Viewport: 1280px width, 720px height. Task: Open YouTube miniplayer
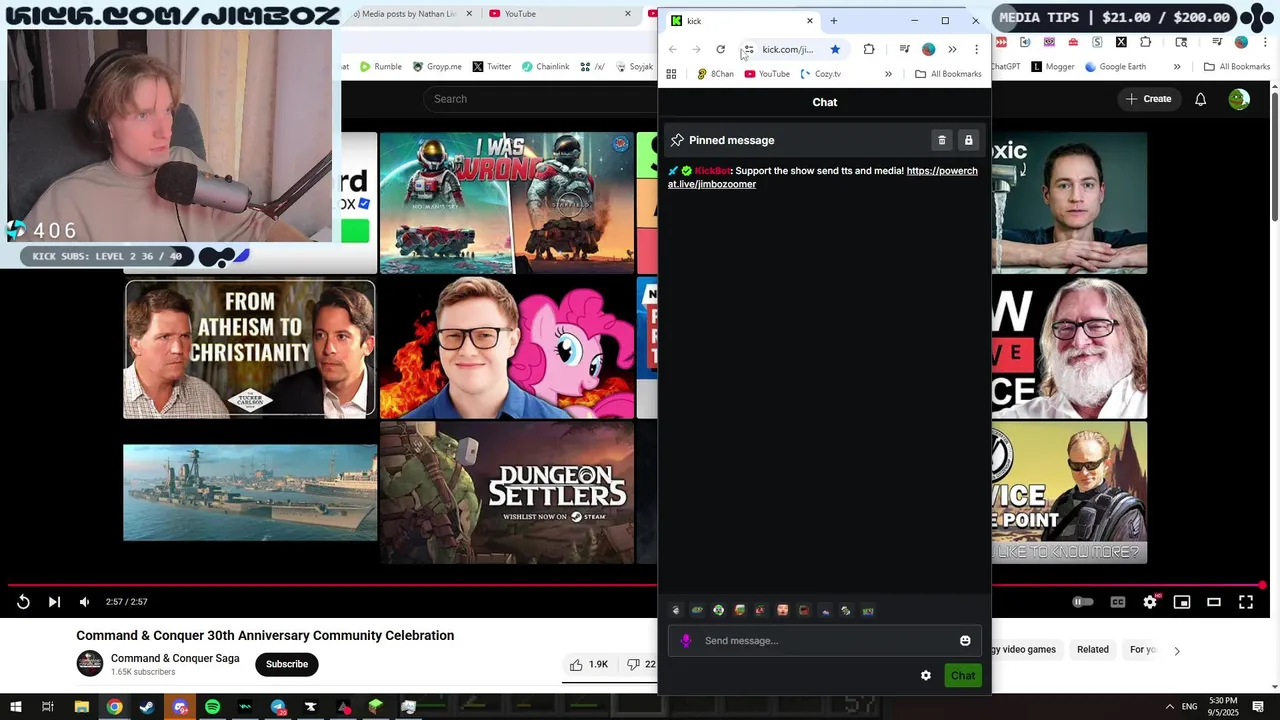tap(1182, 602)
